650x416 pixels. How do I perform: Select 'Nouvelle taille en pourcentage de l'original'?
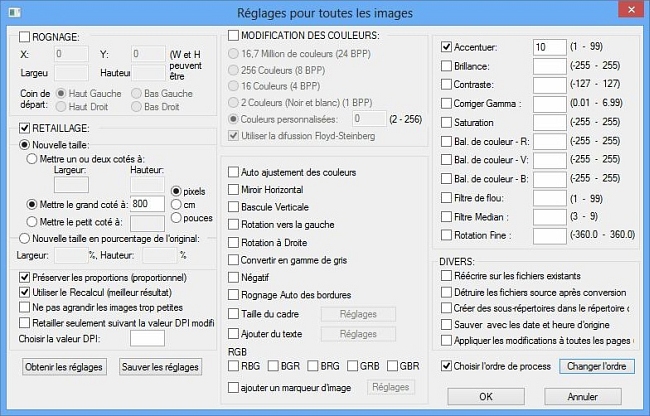24,238
